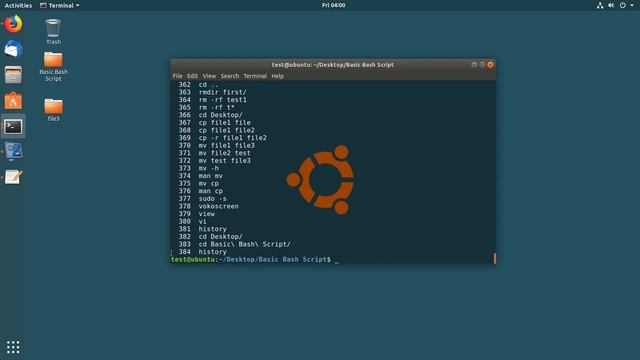Click the terminal title bar text
Viewport: 640px width, 360px height.
click(333, 64)
